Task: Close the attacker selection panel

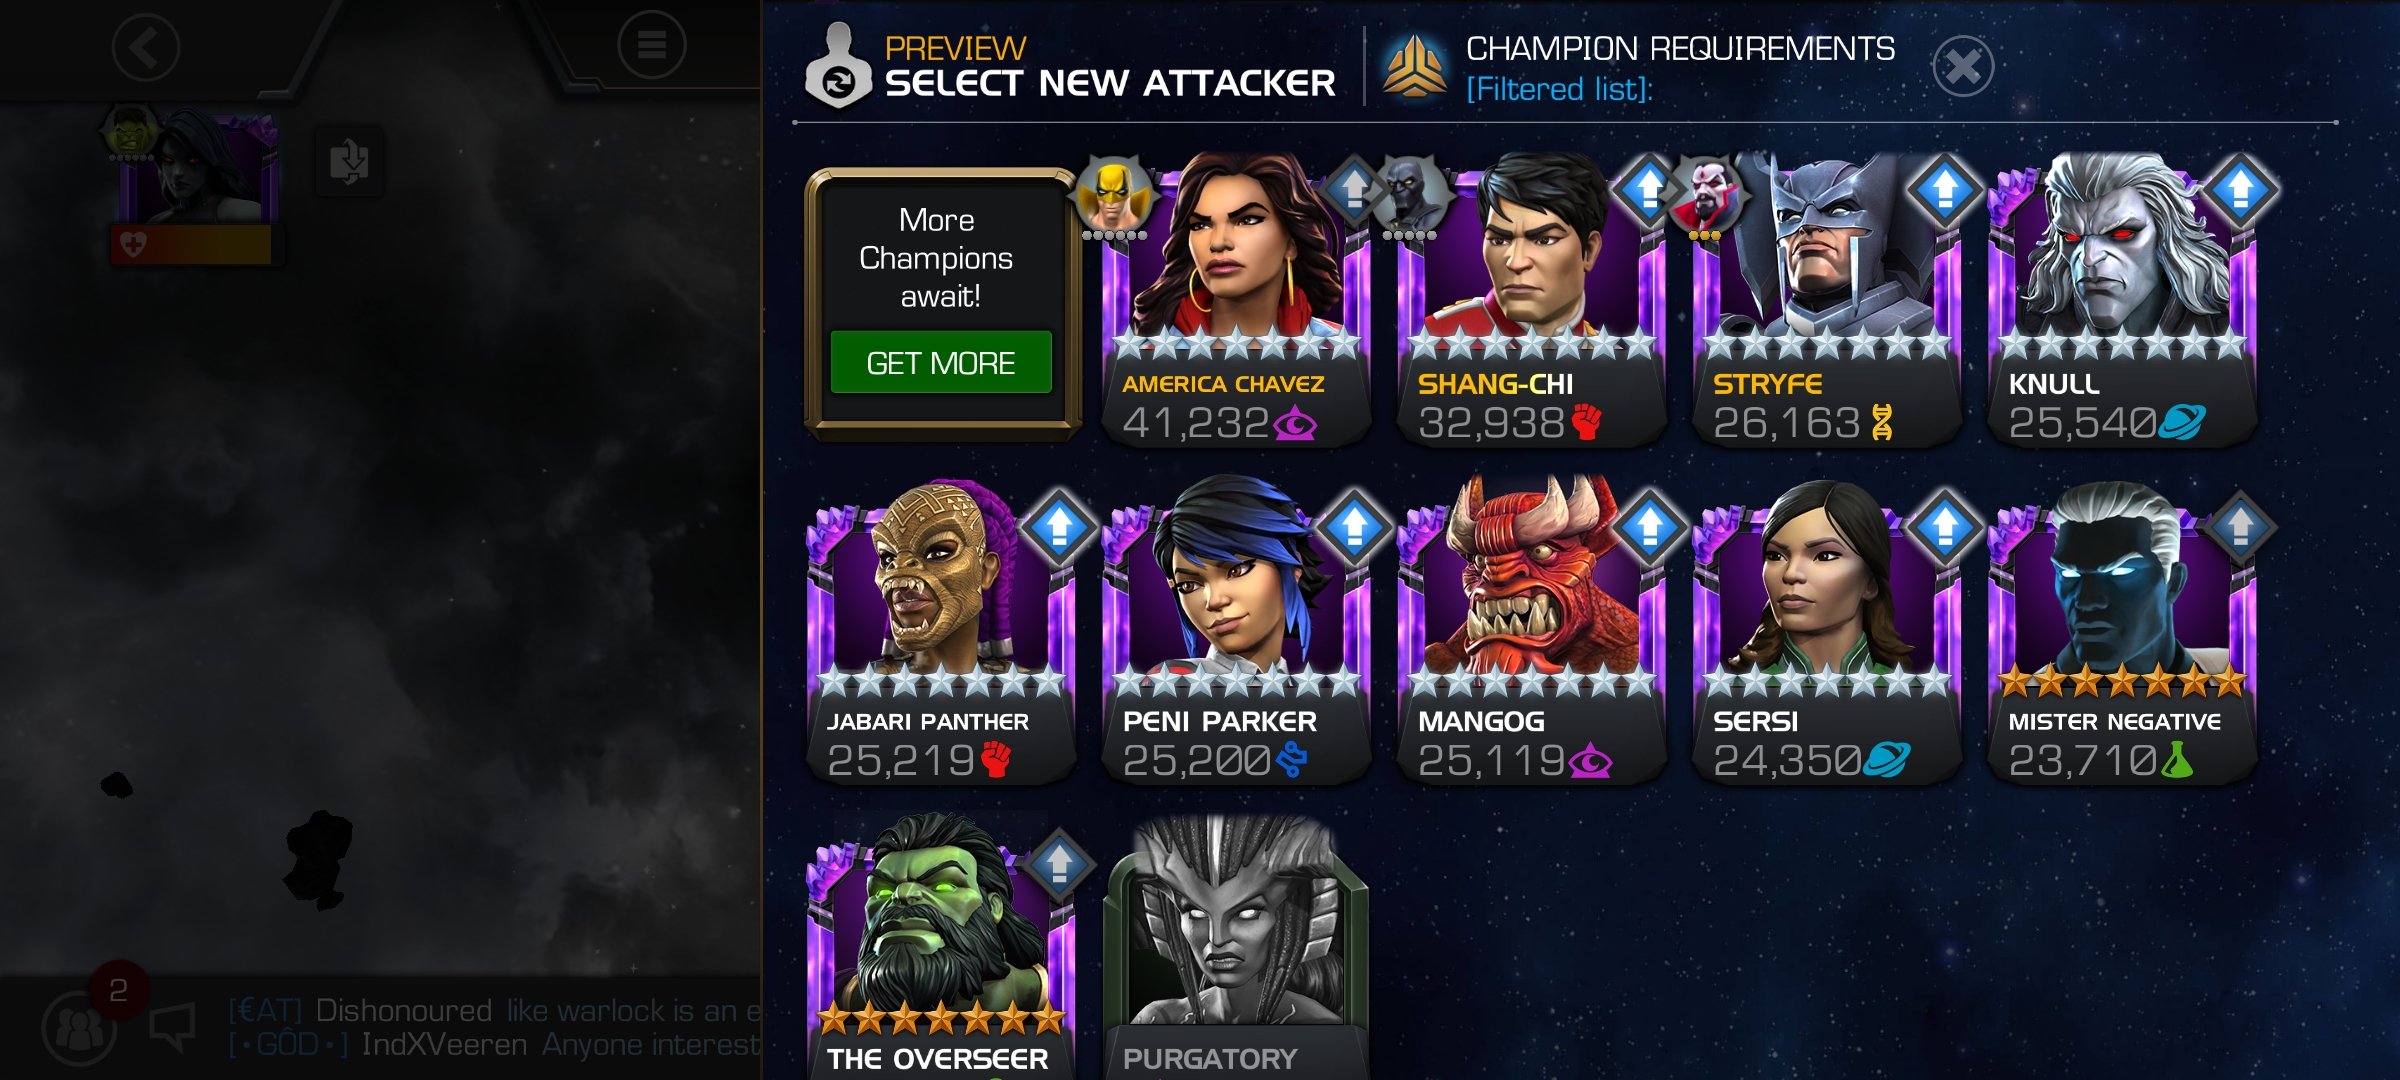Action: click(x=1963, y=67)
